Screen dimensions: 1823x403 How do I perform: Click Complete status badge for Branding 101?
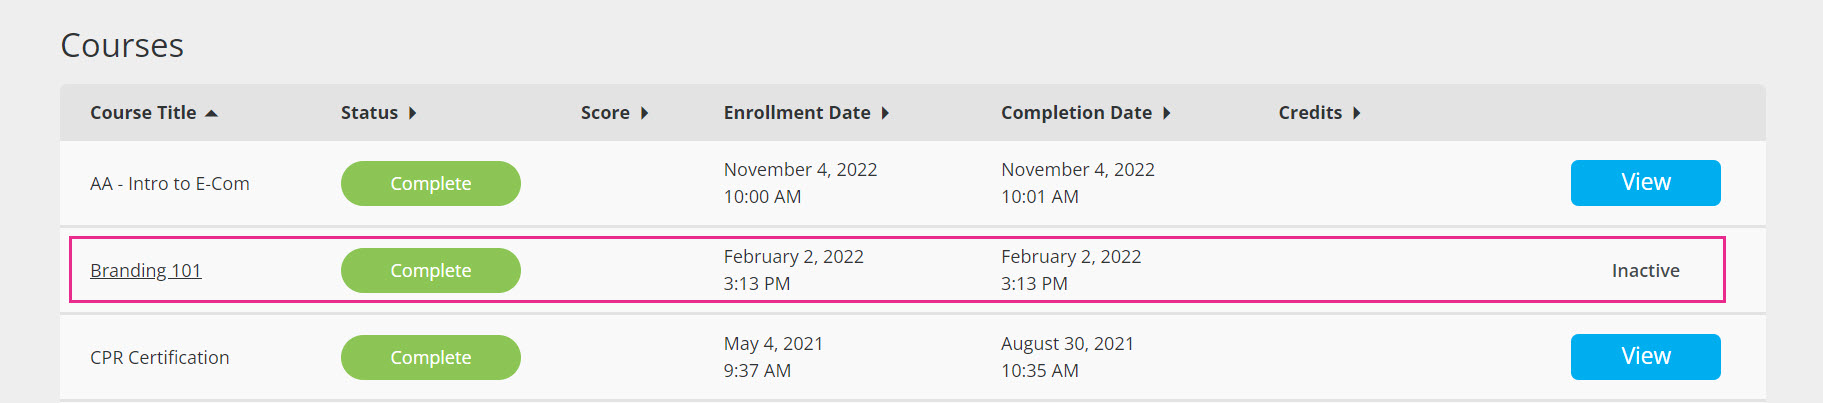coord(431,271)
